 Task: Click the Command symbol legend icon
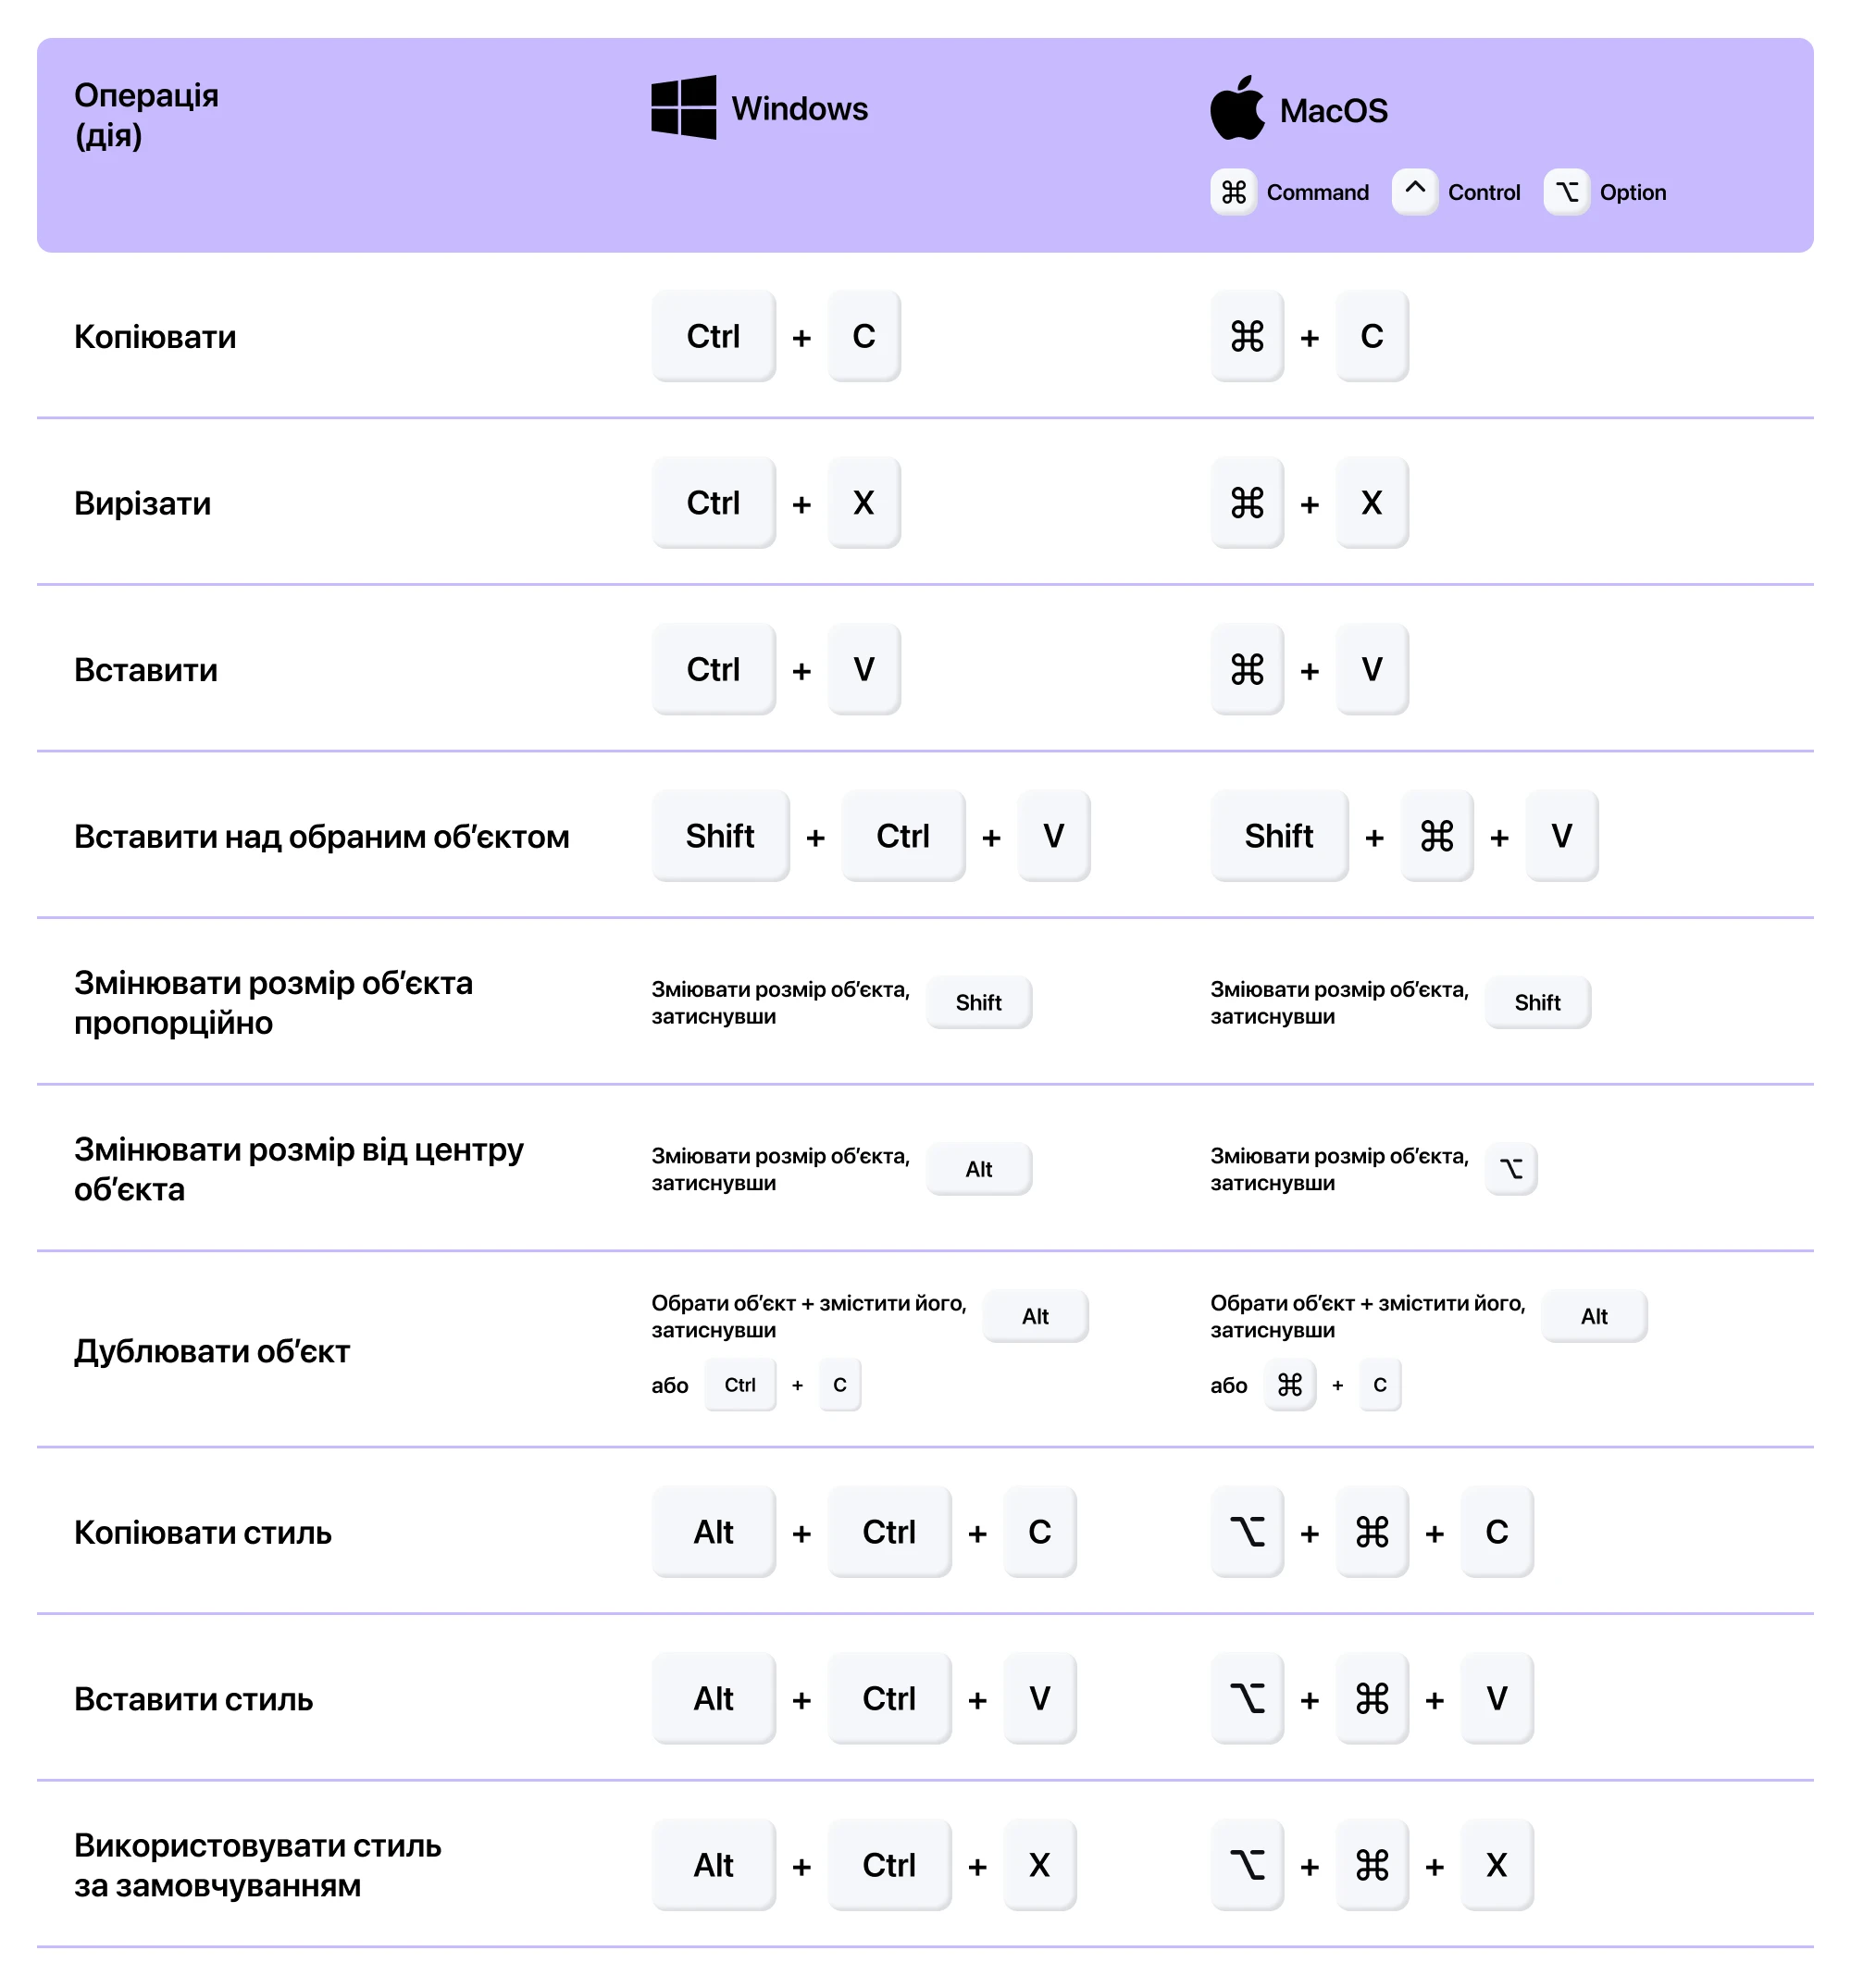point(1233,192)
